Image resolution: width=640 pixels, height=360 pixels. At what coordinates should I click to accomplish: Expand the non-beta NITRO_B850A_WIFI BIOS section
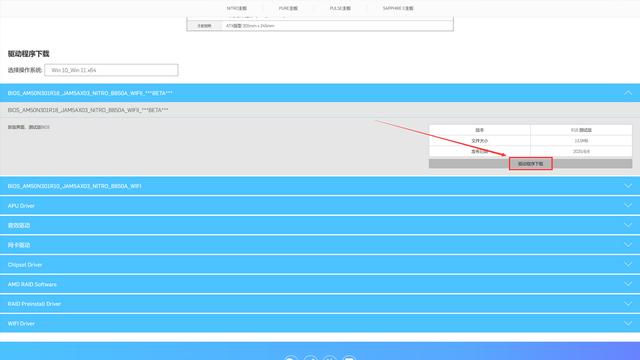coord(320,186)
